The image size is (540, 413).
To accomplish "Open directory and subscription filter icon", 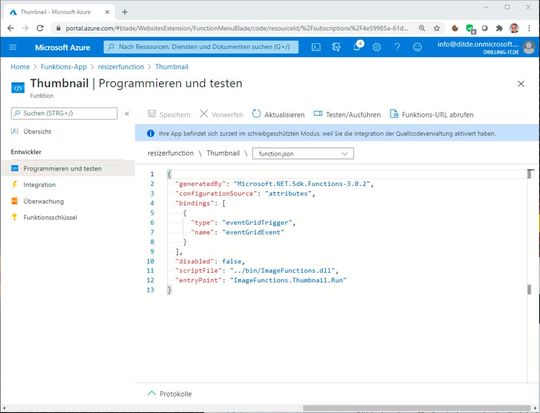I will click(336, 47).
